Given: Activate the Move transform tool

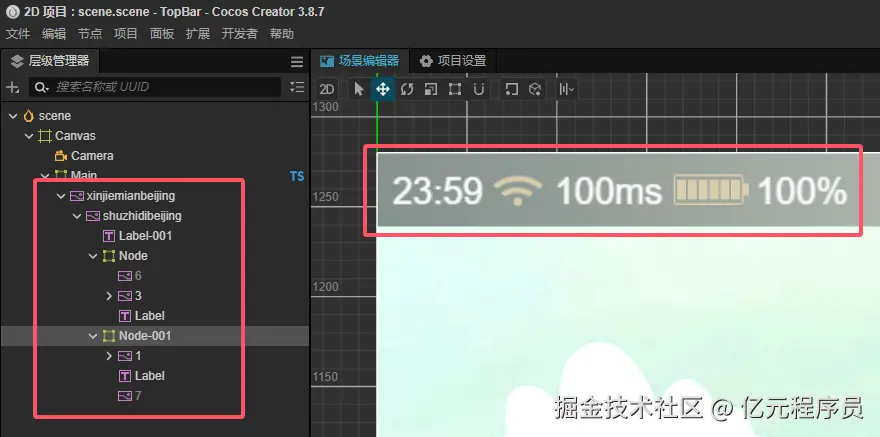Looking at the screenshot, I should pos(383,89).
